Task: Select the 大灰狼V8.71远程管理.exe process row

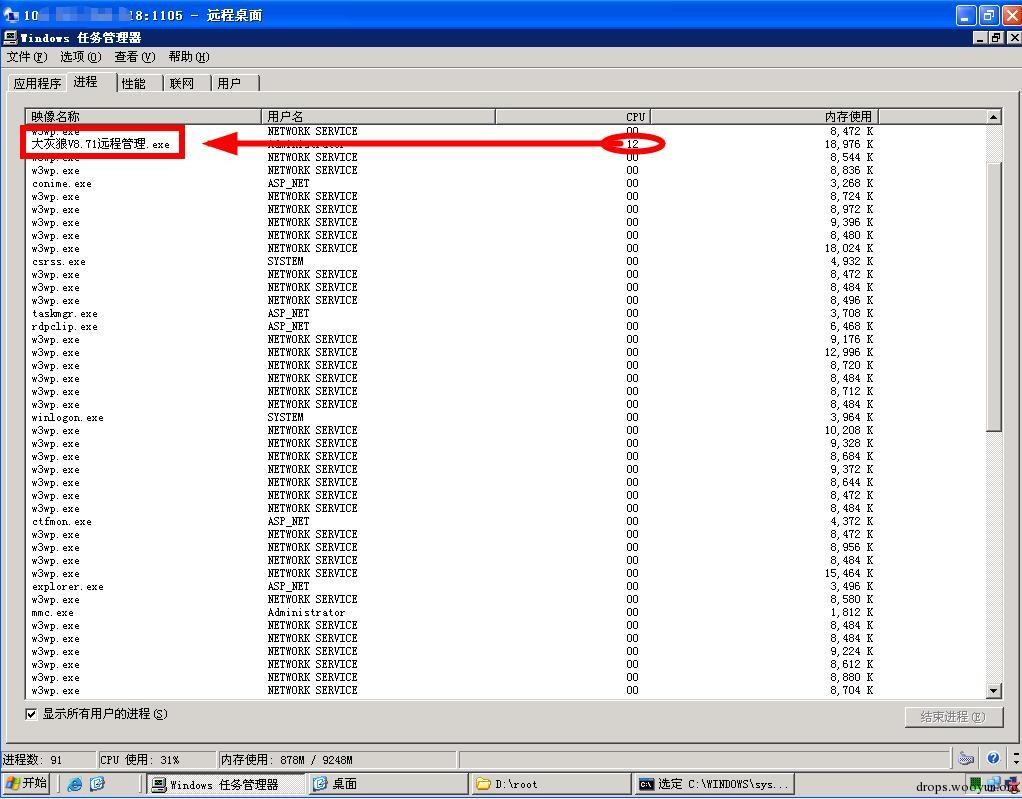Action: (x=506, y=144)
